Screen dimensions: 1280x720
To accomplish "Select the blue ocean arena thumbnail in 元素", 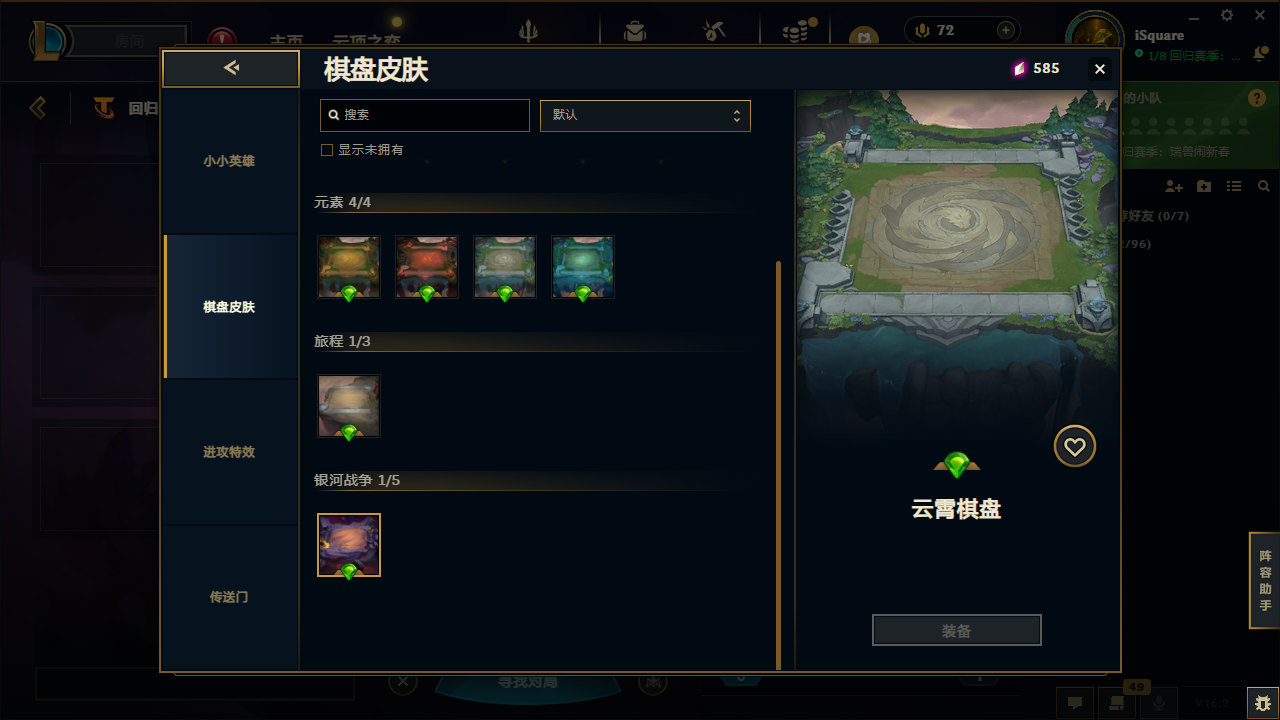I will (x=583, y=267).
